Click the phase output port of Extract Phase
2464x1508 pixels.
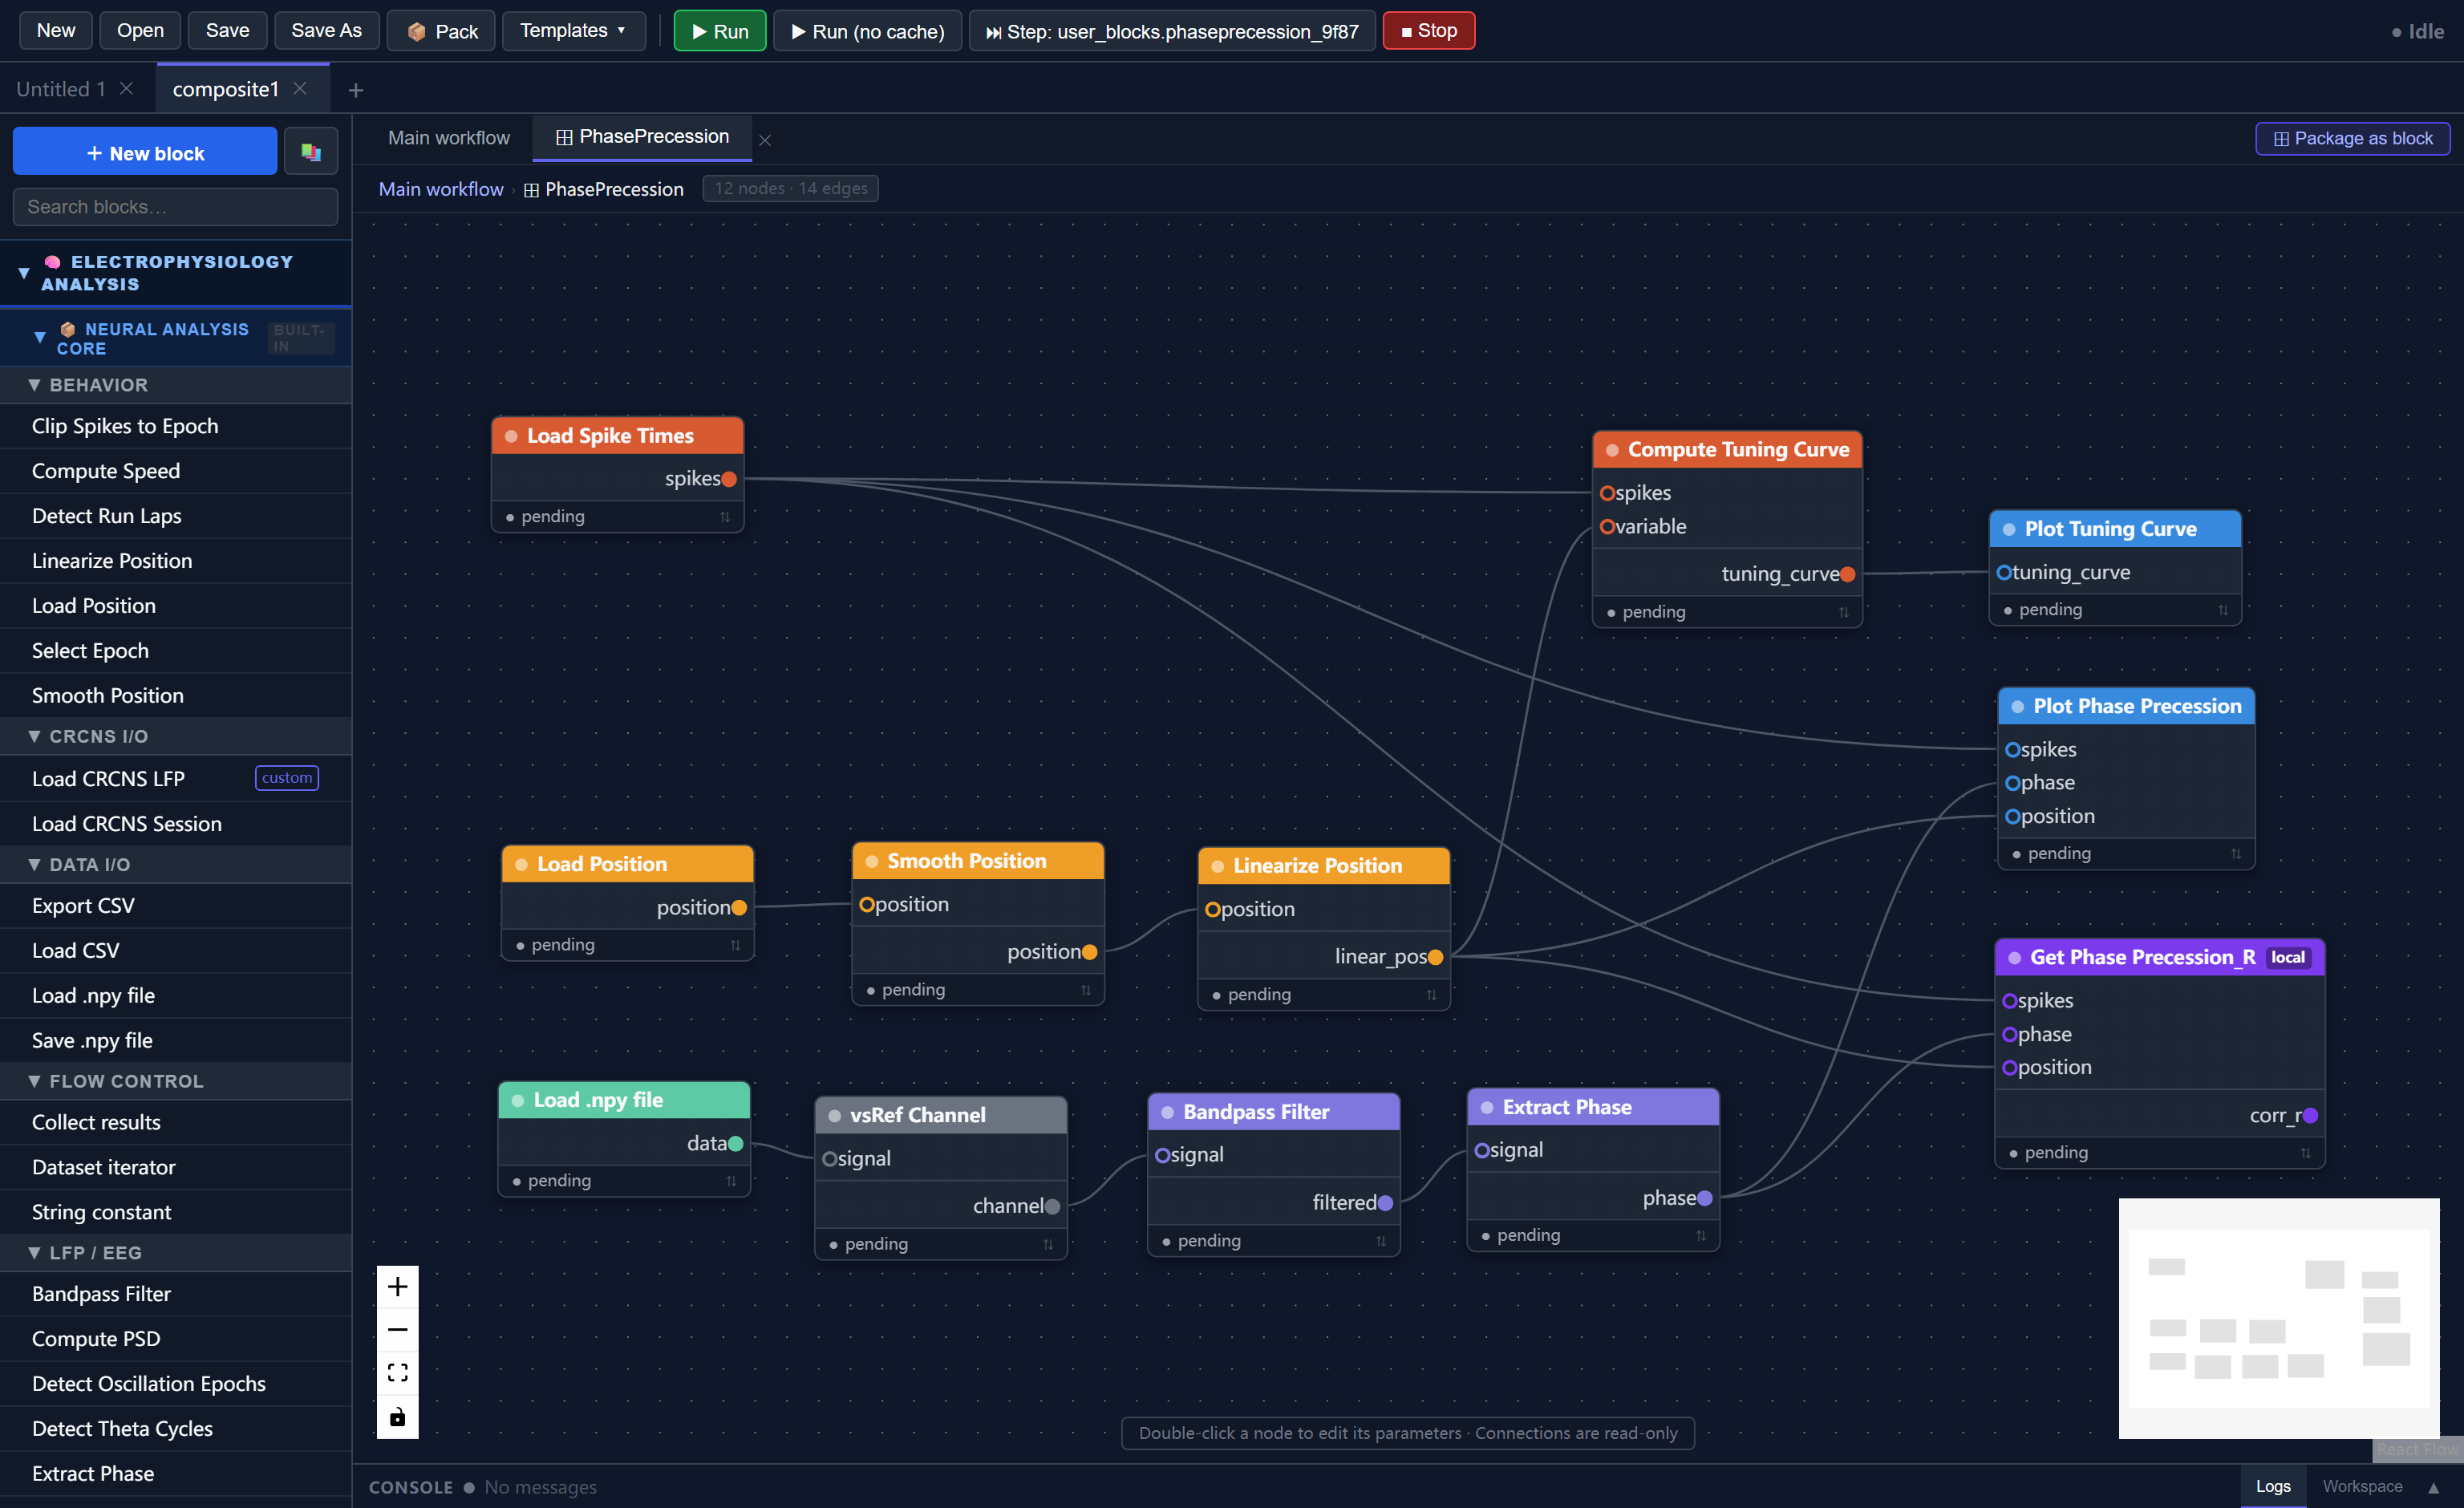click(1705, 1198)
